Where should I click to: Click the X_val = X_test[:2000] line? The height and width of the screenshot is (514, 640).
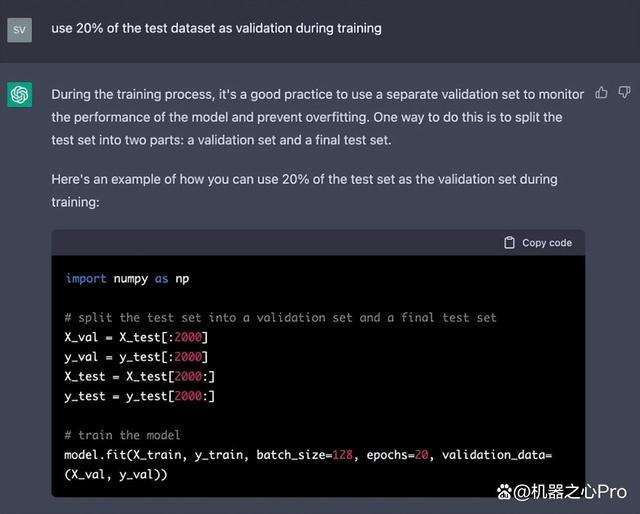[137, 337]
